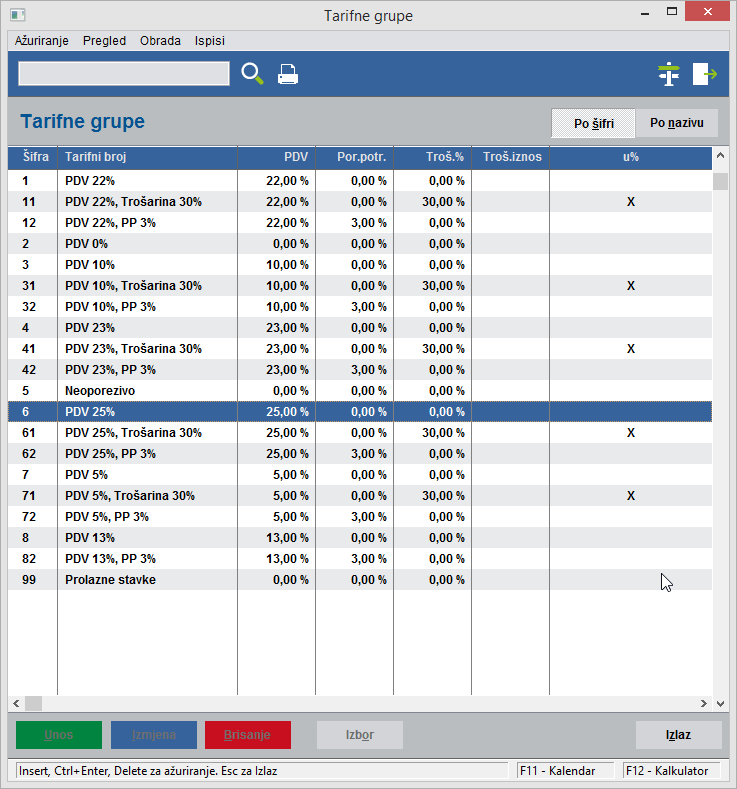Expand the Obrada menu
This screenshot has width=737, height=789.
pyautogui.click(x=160, y=41)
